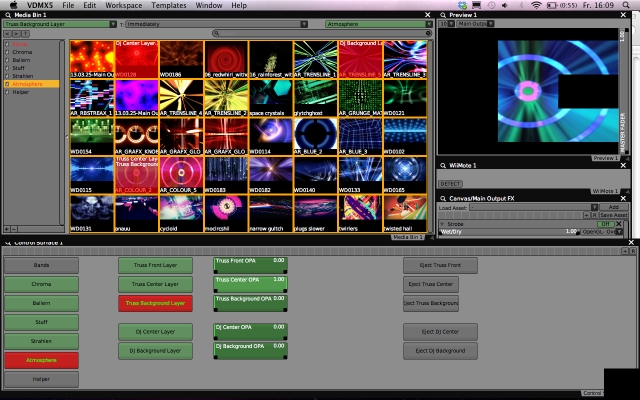Click the DETECT button in WiiMote 1
The image size is (640, 400).
pos(450,184)
